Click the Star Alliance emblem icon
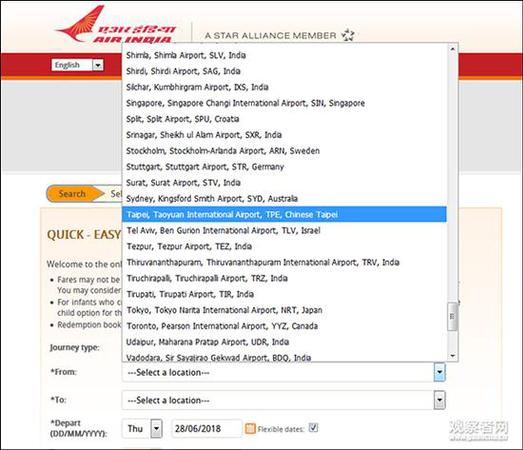523x450 pixels. tap(348, 35)
